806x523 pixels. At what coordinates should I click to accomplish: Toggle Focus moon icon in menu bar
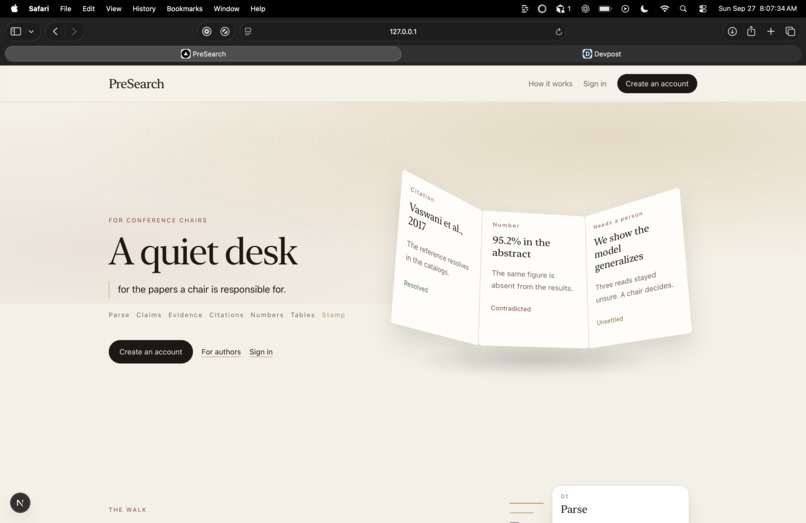[644, 8]
